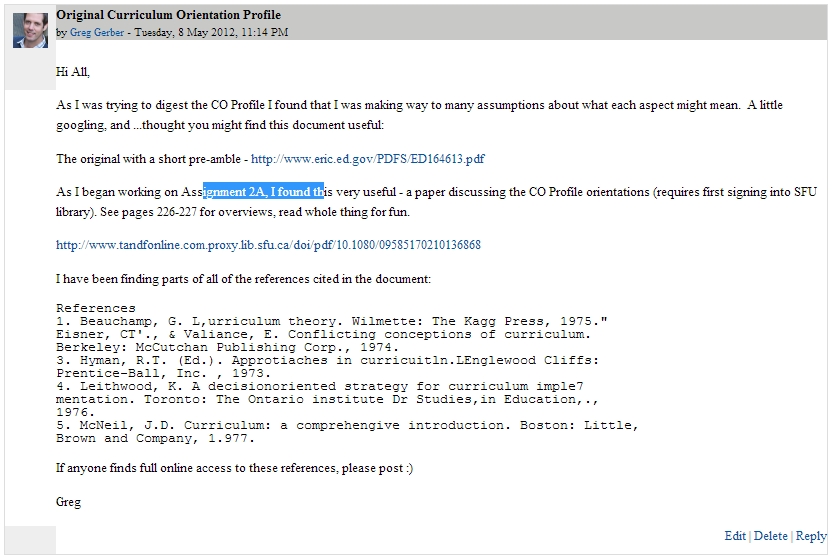Click the post title Original Curriculum Orientation Profile

coord(168,15)
